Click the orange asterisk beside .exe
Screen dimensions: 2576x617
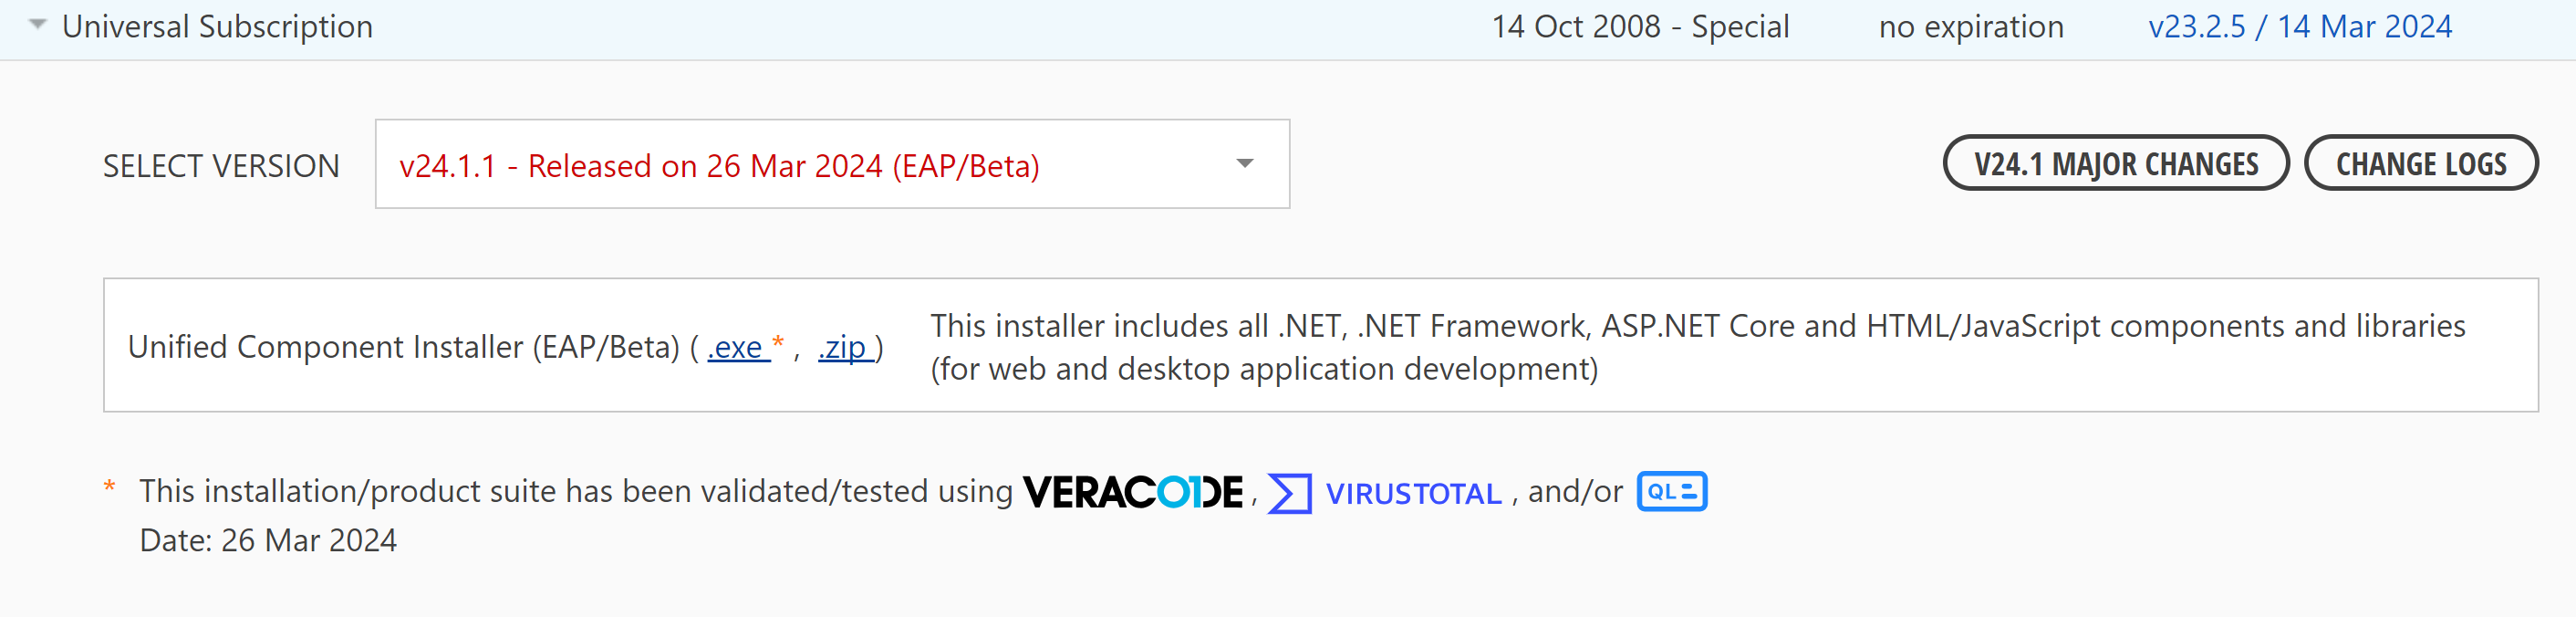click(778, 343)
